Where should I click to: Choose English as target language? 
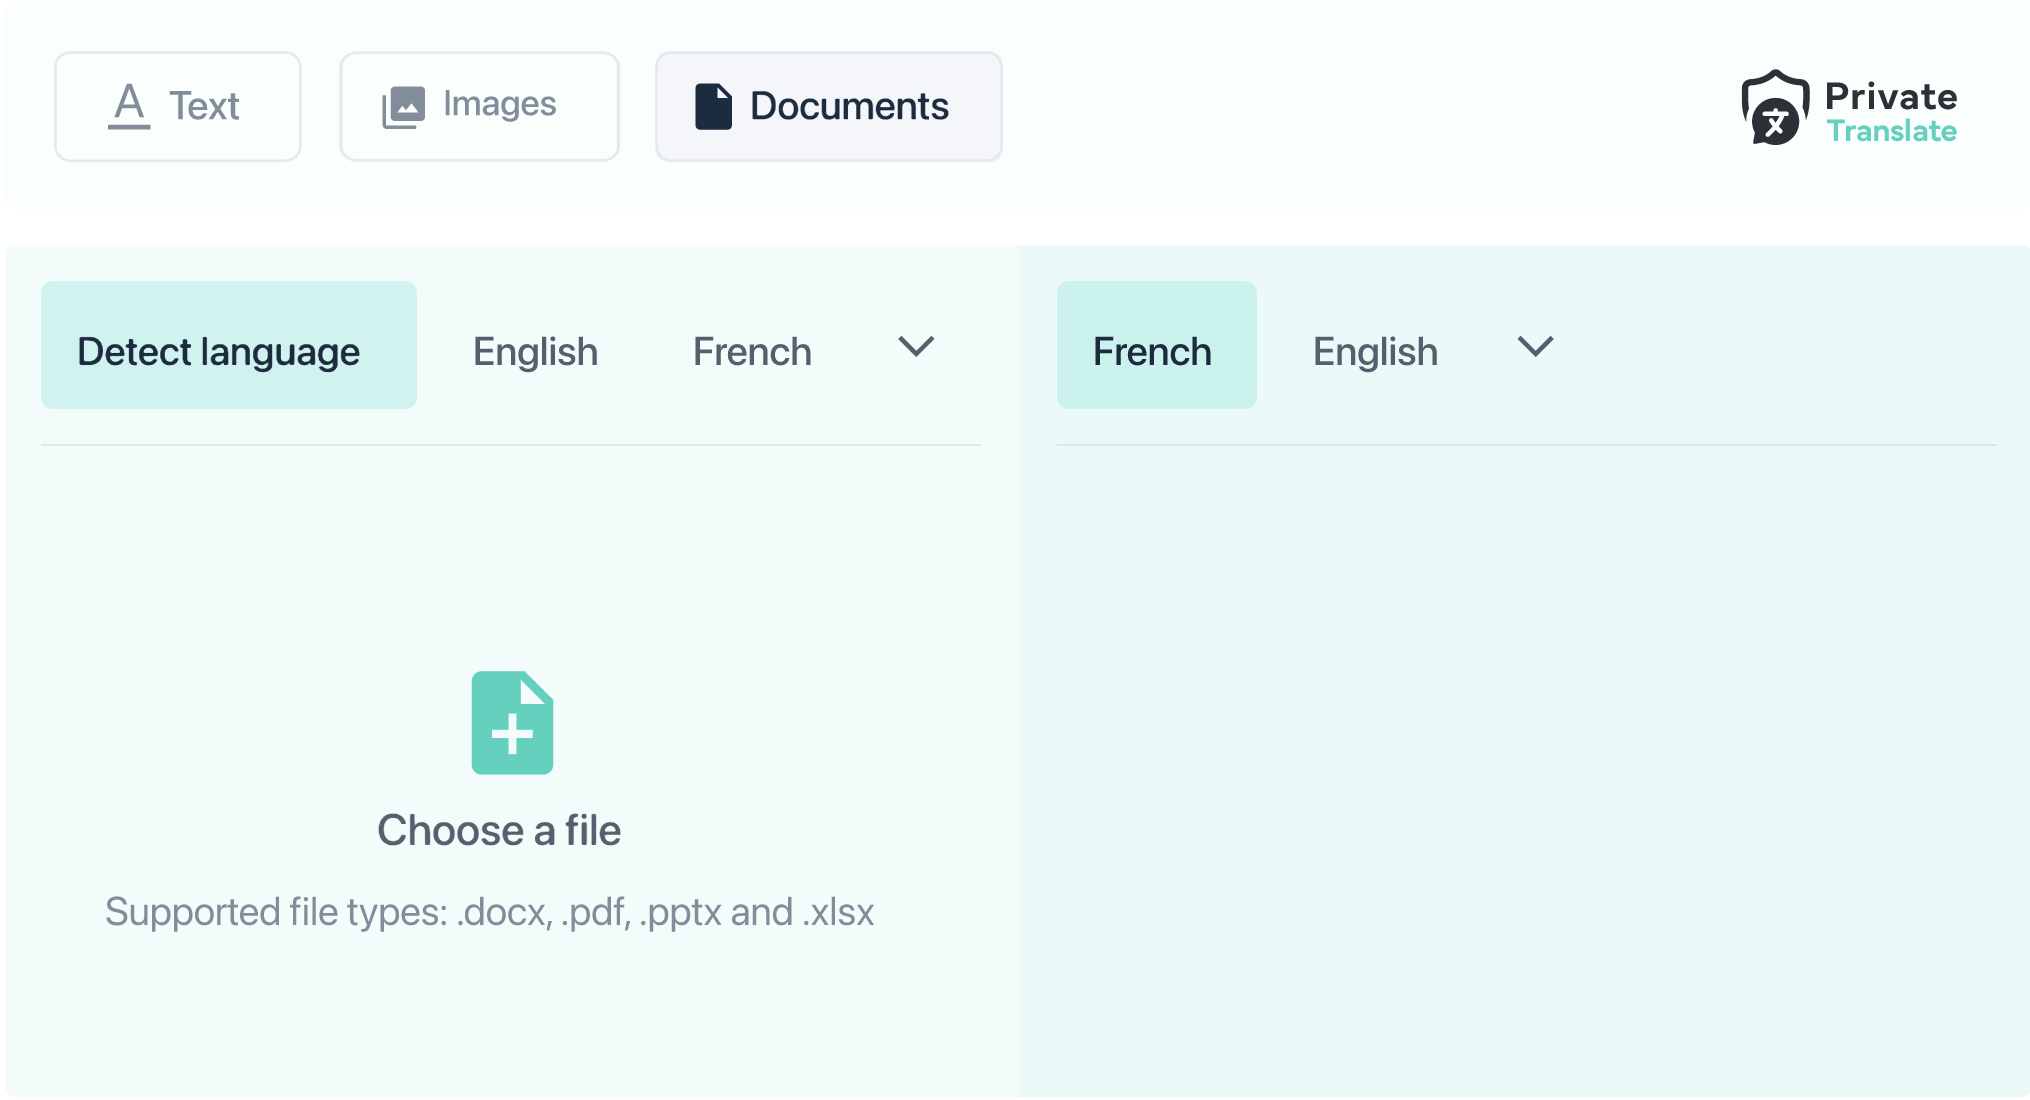tap(1375, 352)
